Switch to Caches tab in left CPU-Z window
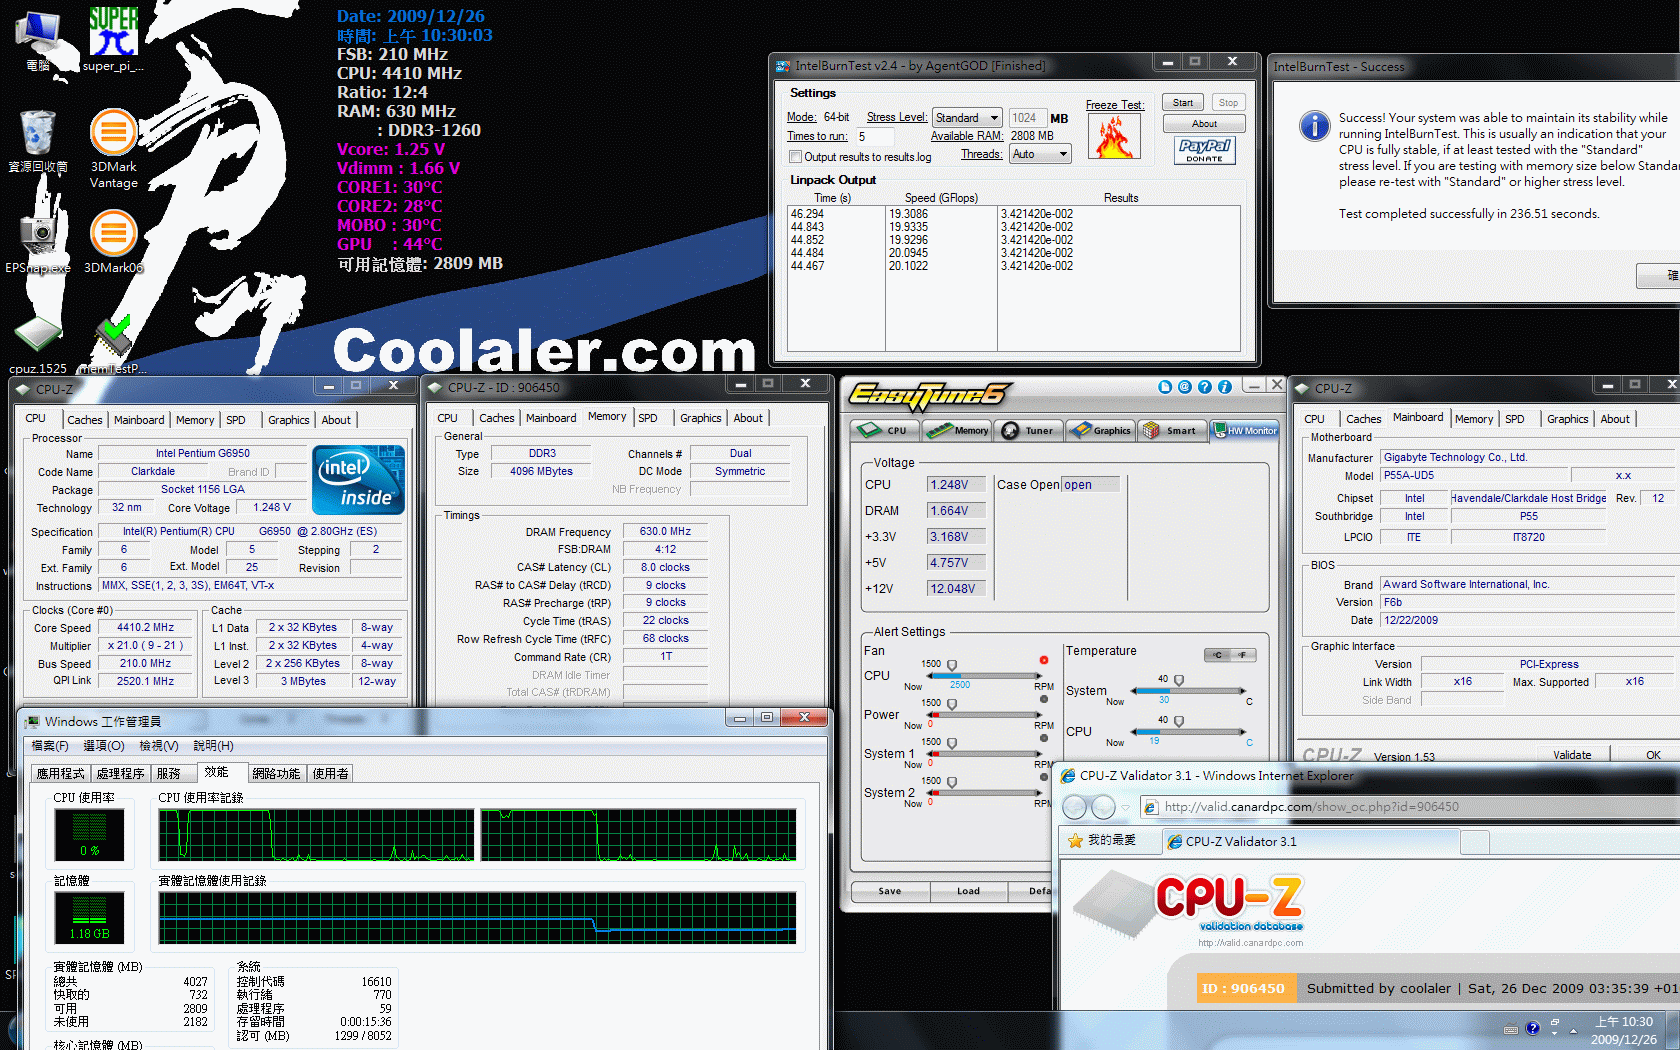Image resolution: width=1680 pixels, height=1050 pixels. (x=84, y=420)
